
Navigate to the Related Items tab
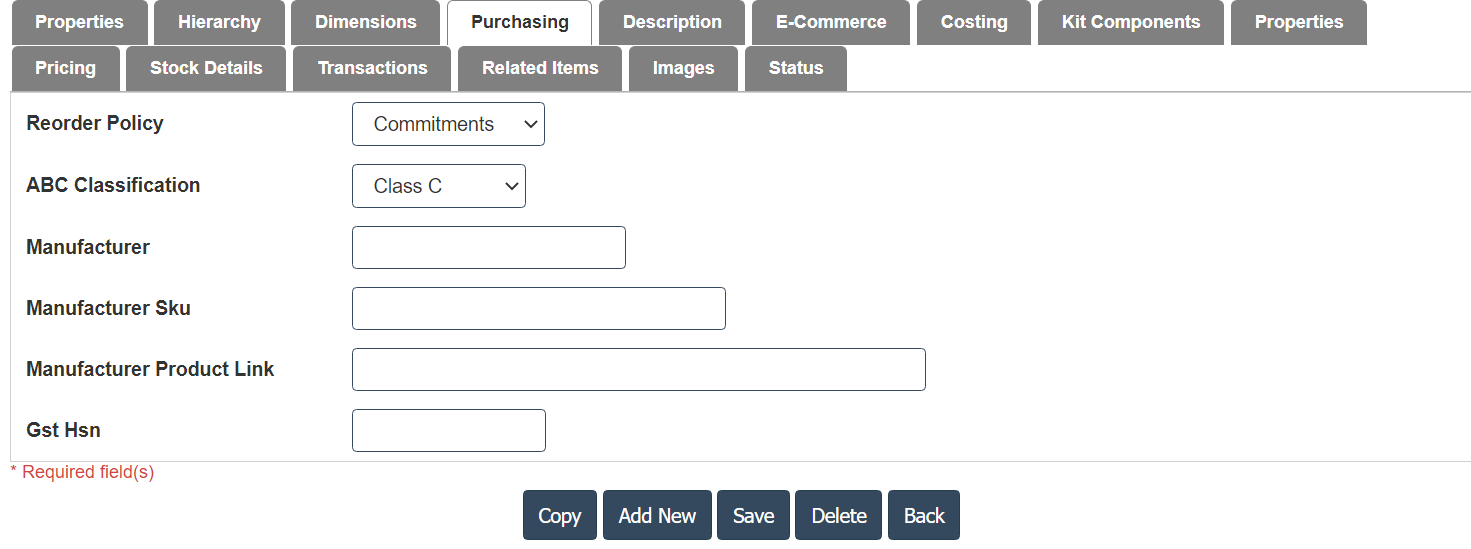(540, 68)
